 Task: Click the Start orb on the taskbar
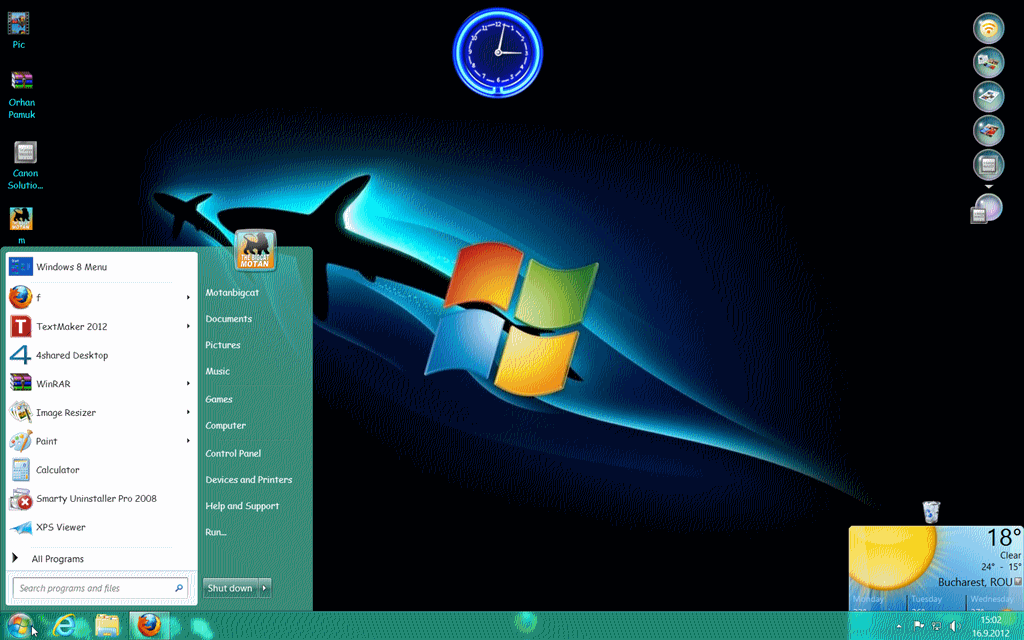coord(20,626)
